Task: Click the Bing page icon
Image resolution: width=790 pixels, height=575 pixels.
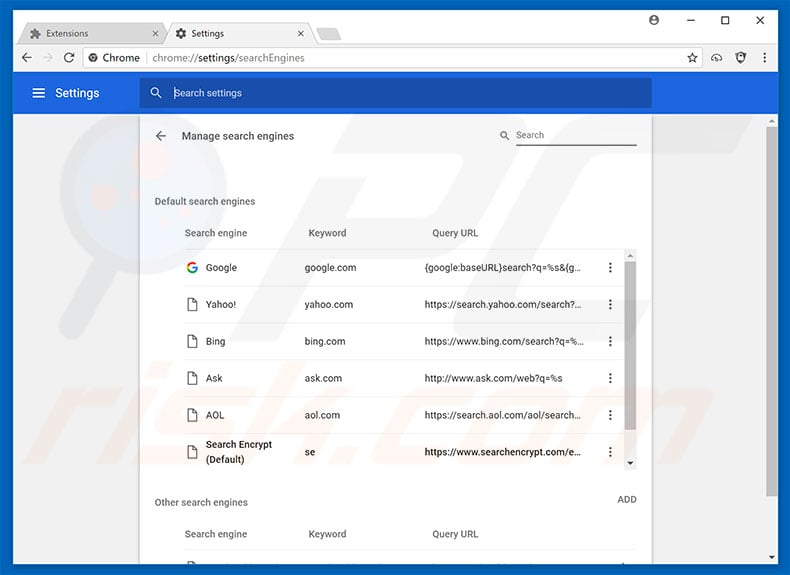Action: click(192, 341)
